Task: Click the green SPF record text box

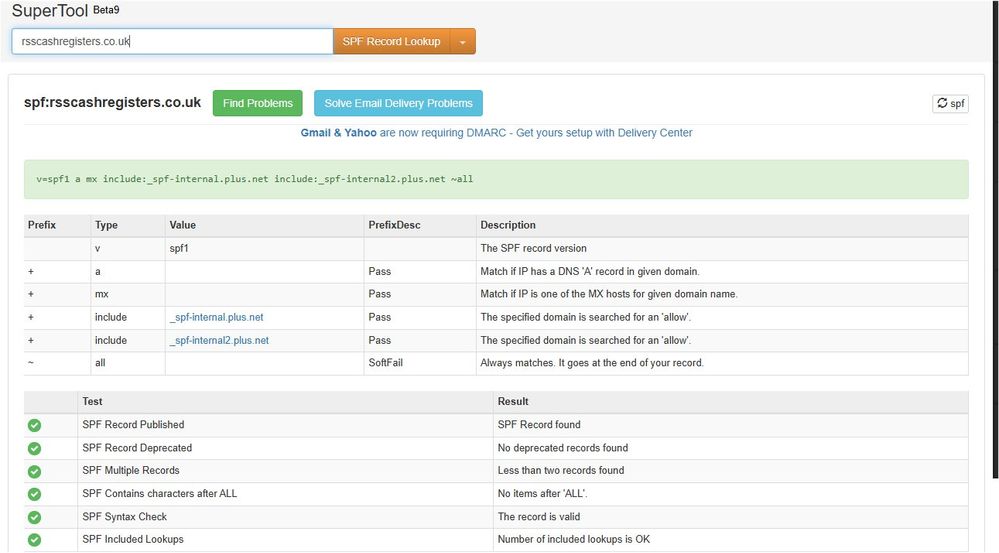Action: (496, 179)
